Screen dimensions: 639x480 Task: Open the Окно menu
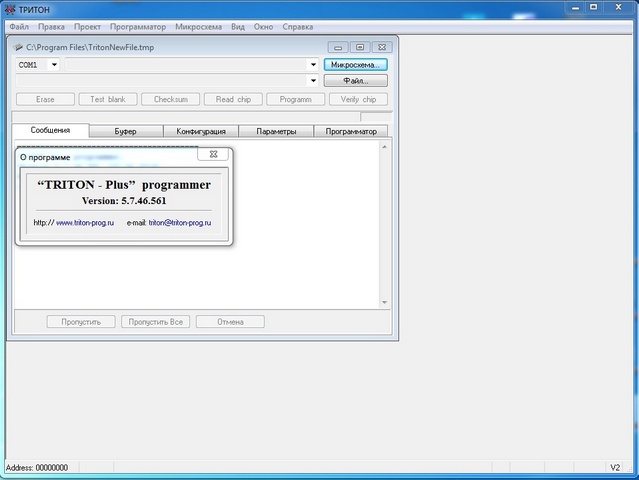pos(263,27)
